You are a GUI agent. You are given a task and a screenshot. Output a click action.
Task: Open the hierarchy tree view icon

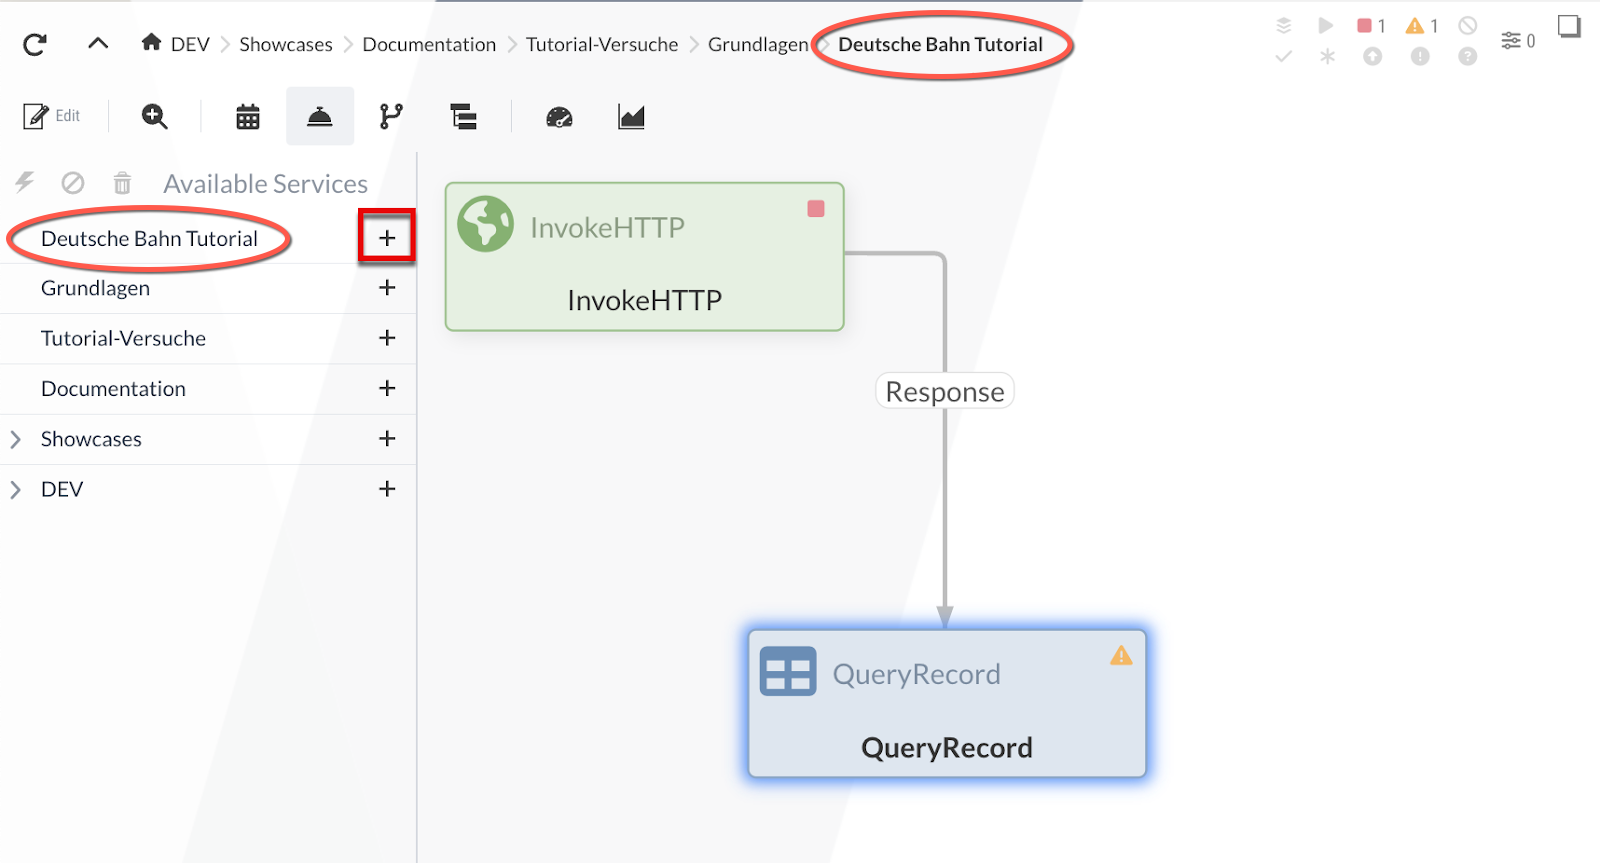click(463, 117)
